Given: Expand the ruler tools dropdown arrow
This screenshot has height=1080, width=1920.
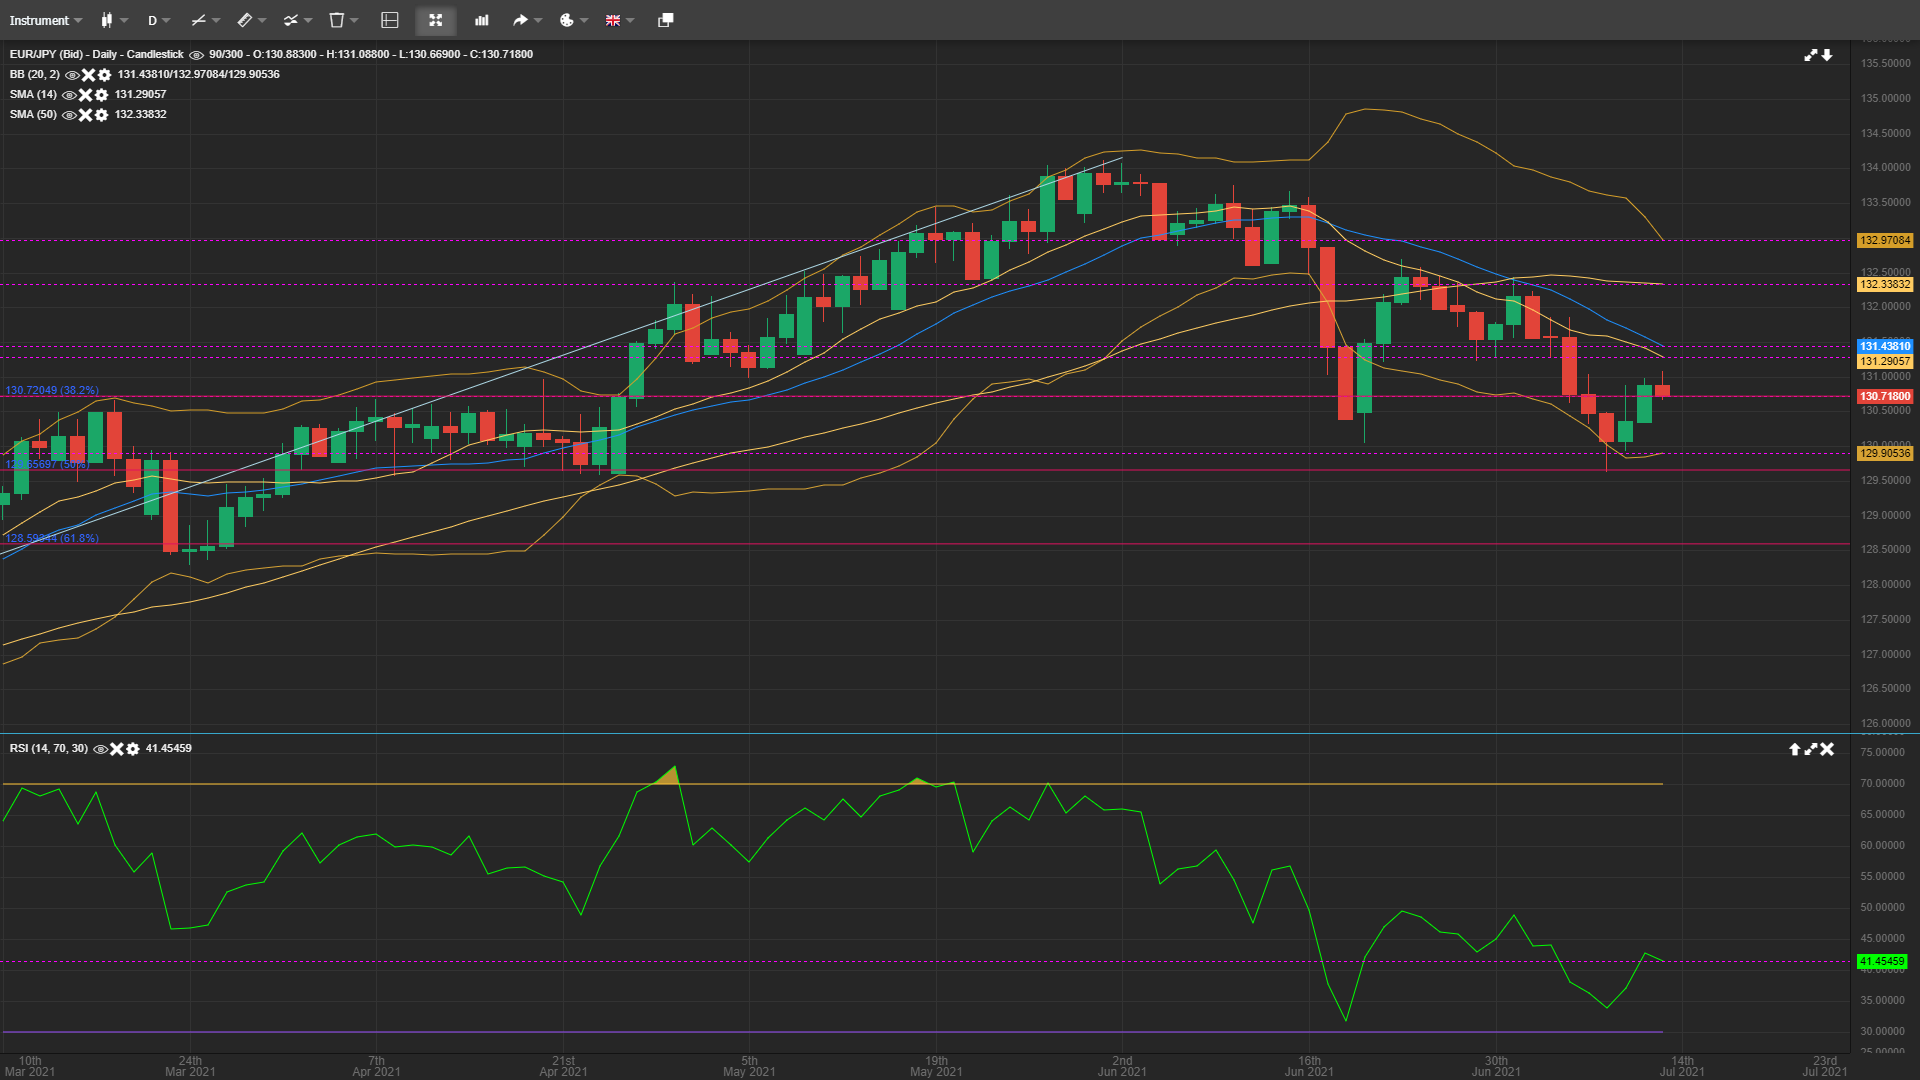Looking at the screenshot, I should [x=263, y=20].
